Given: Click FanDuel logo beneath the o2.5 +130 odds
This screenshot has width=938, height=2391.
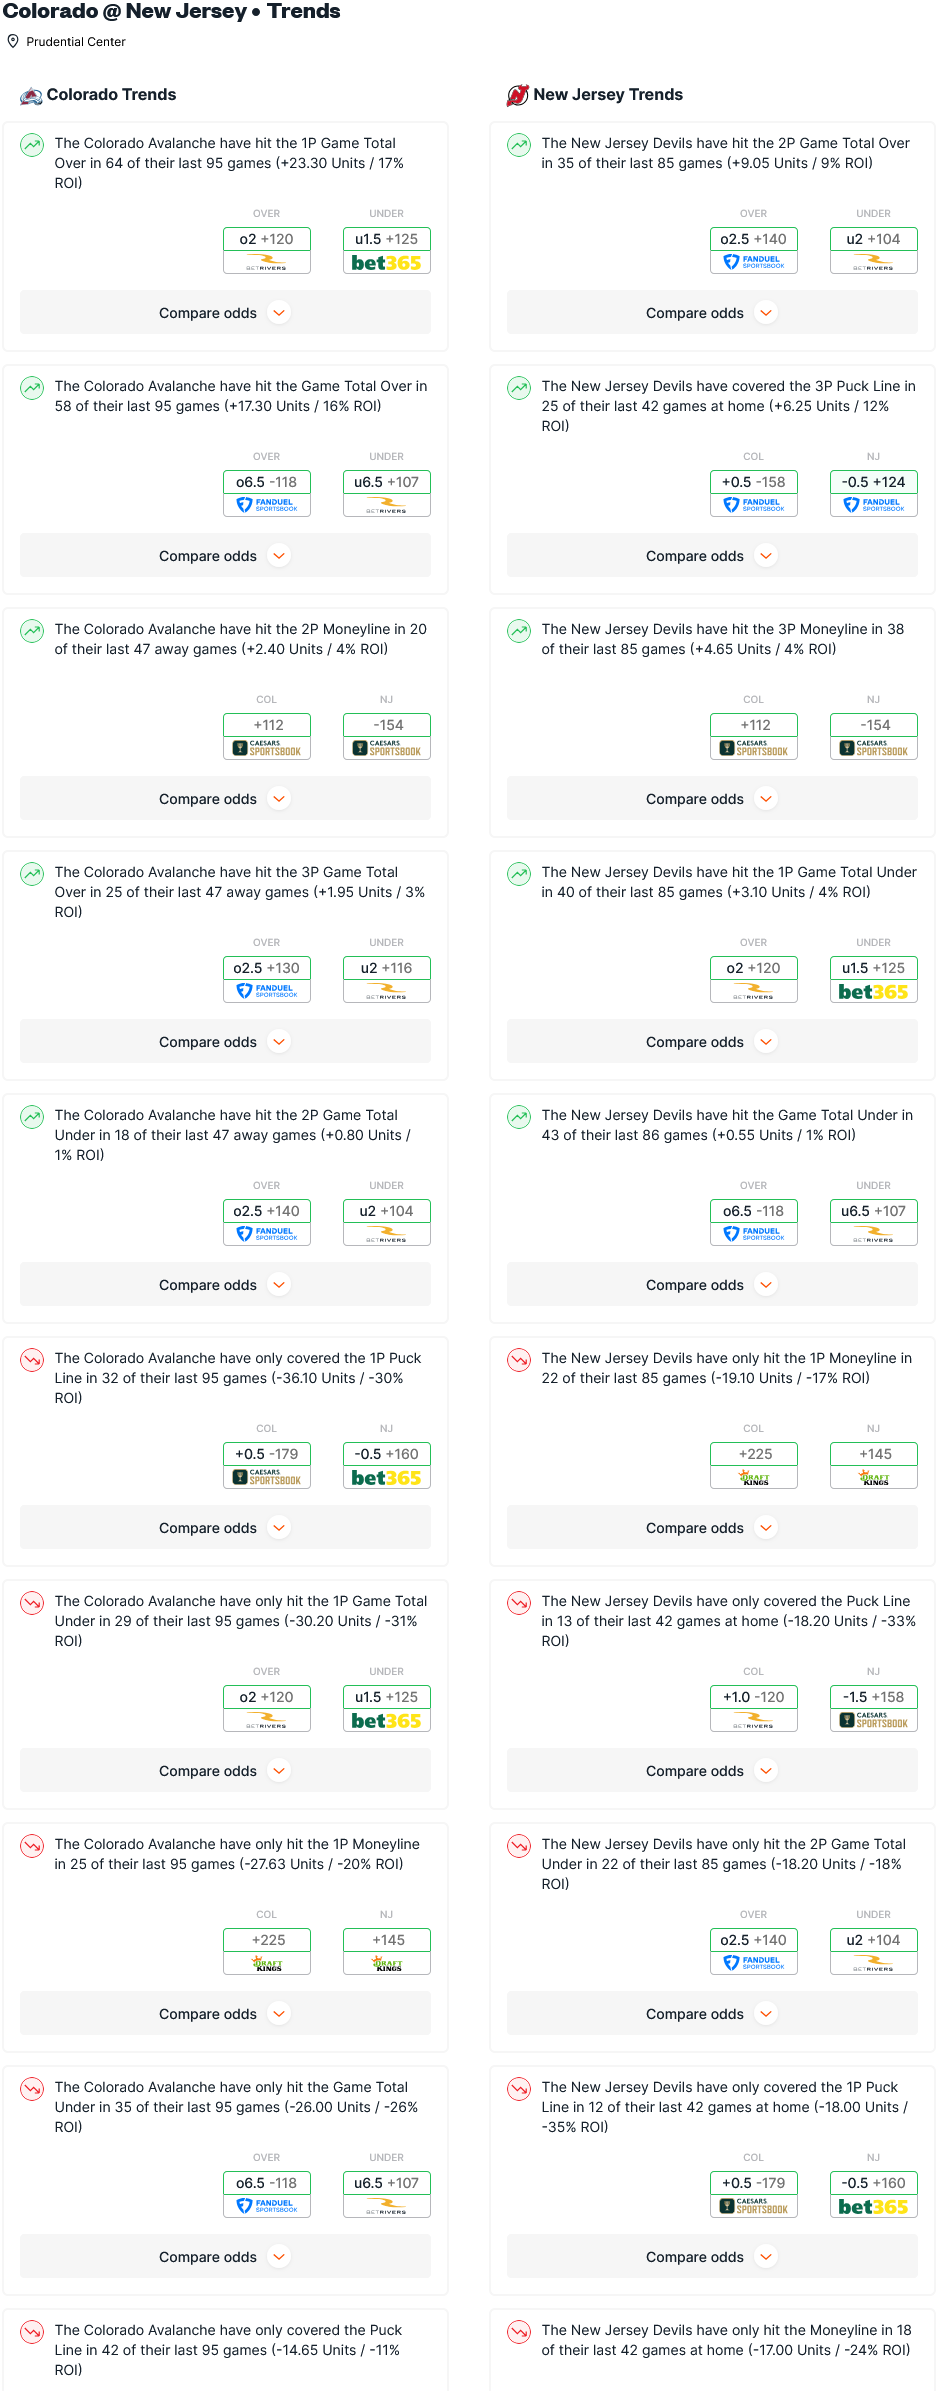Looking at the screenshot, I should [x=267, y=992].
